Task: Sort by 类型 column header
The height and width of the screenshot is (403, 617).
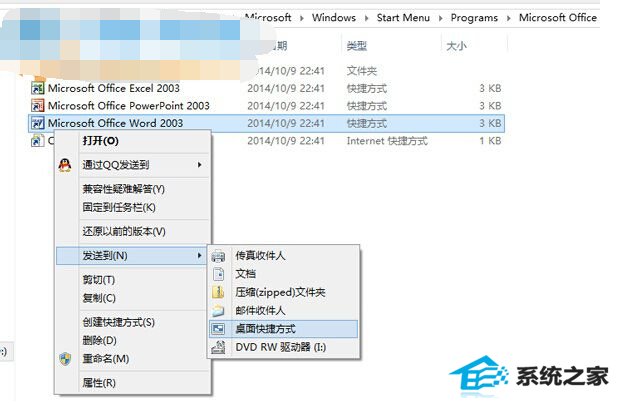Action: click(x=357, y=46)
